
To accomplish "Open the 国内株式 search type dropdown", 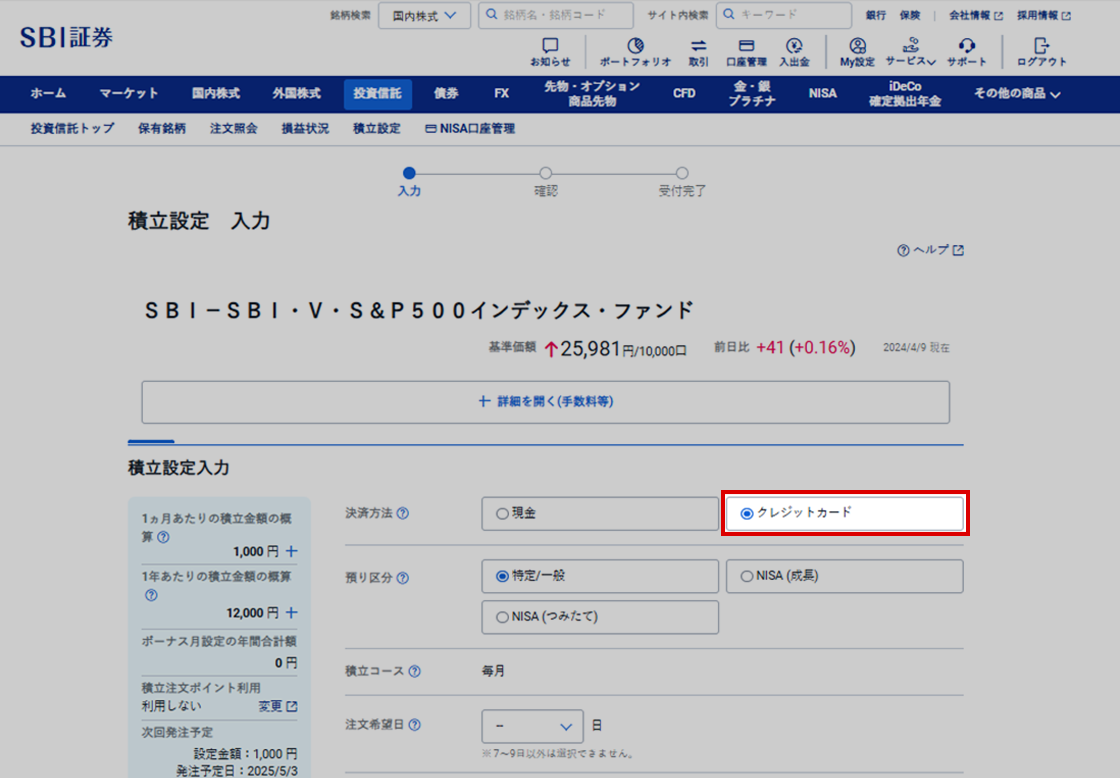I will 424,16.
